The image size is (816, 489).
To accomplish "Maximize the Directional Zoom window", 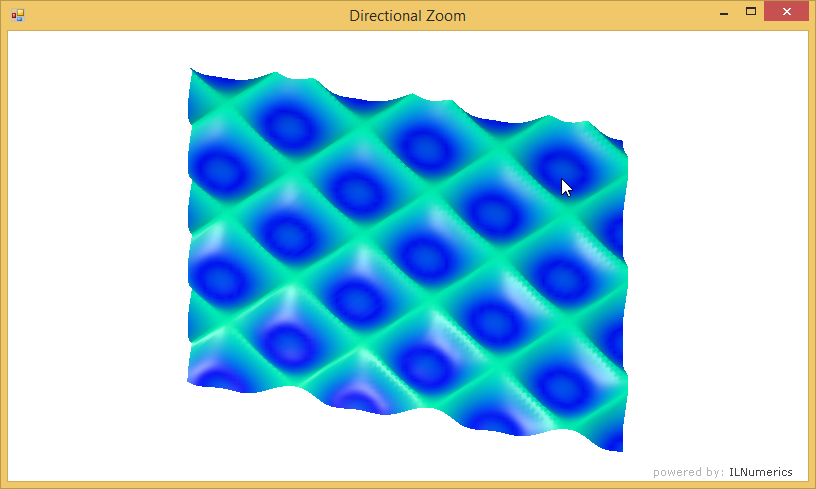I will tap(750, 11).
